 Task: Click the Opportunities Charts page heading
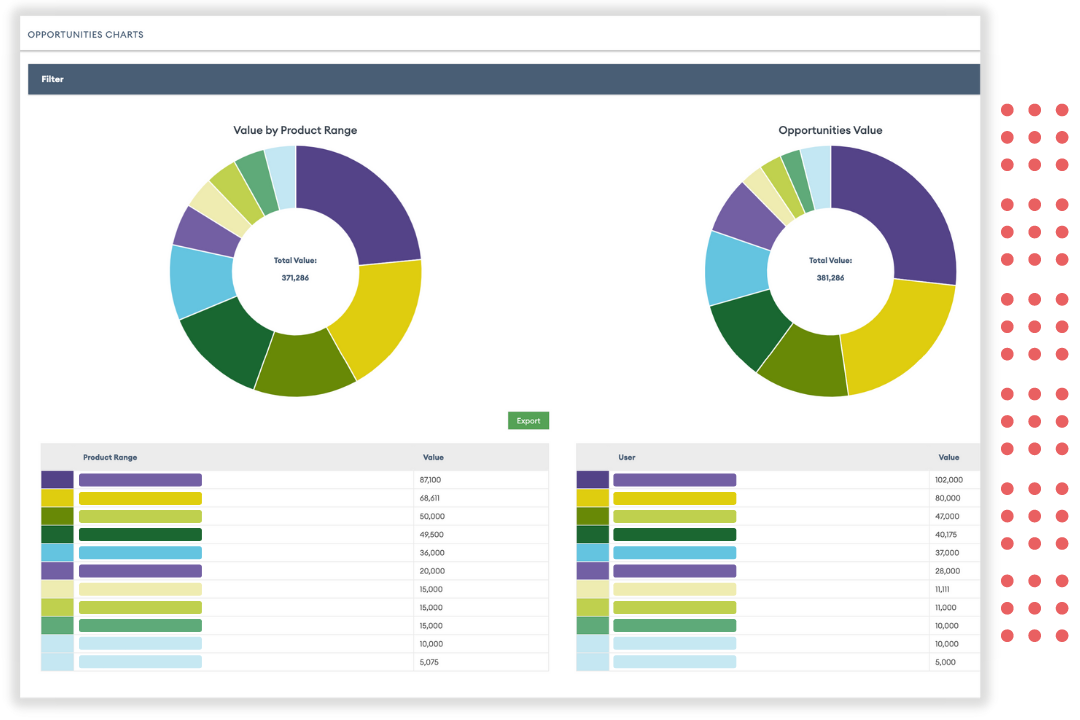click(85, 35)
